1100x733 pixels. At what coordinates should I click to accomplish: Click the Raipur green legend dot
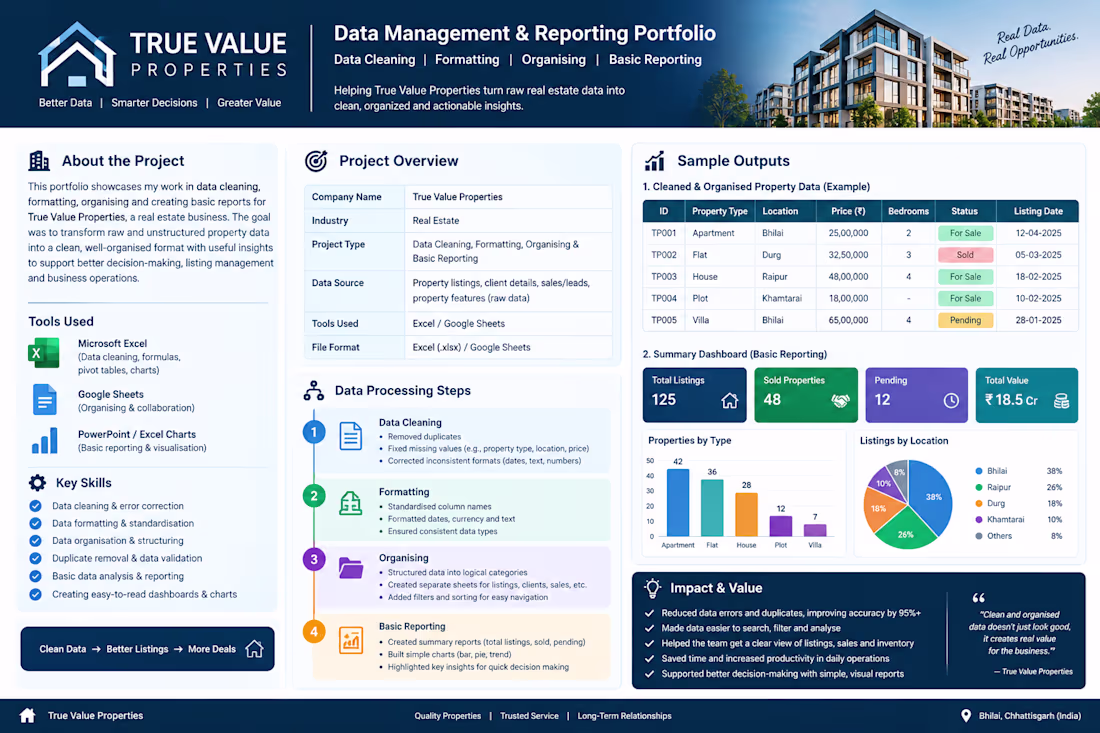979,487
